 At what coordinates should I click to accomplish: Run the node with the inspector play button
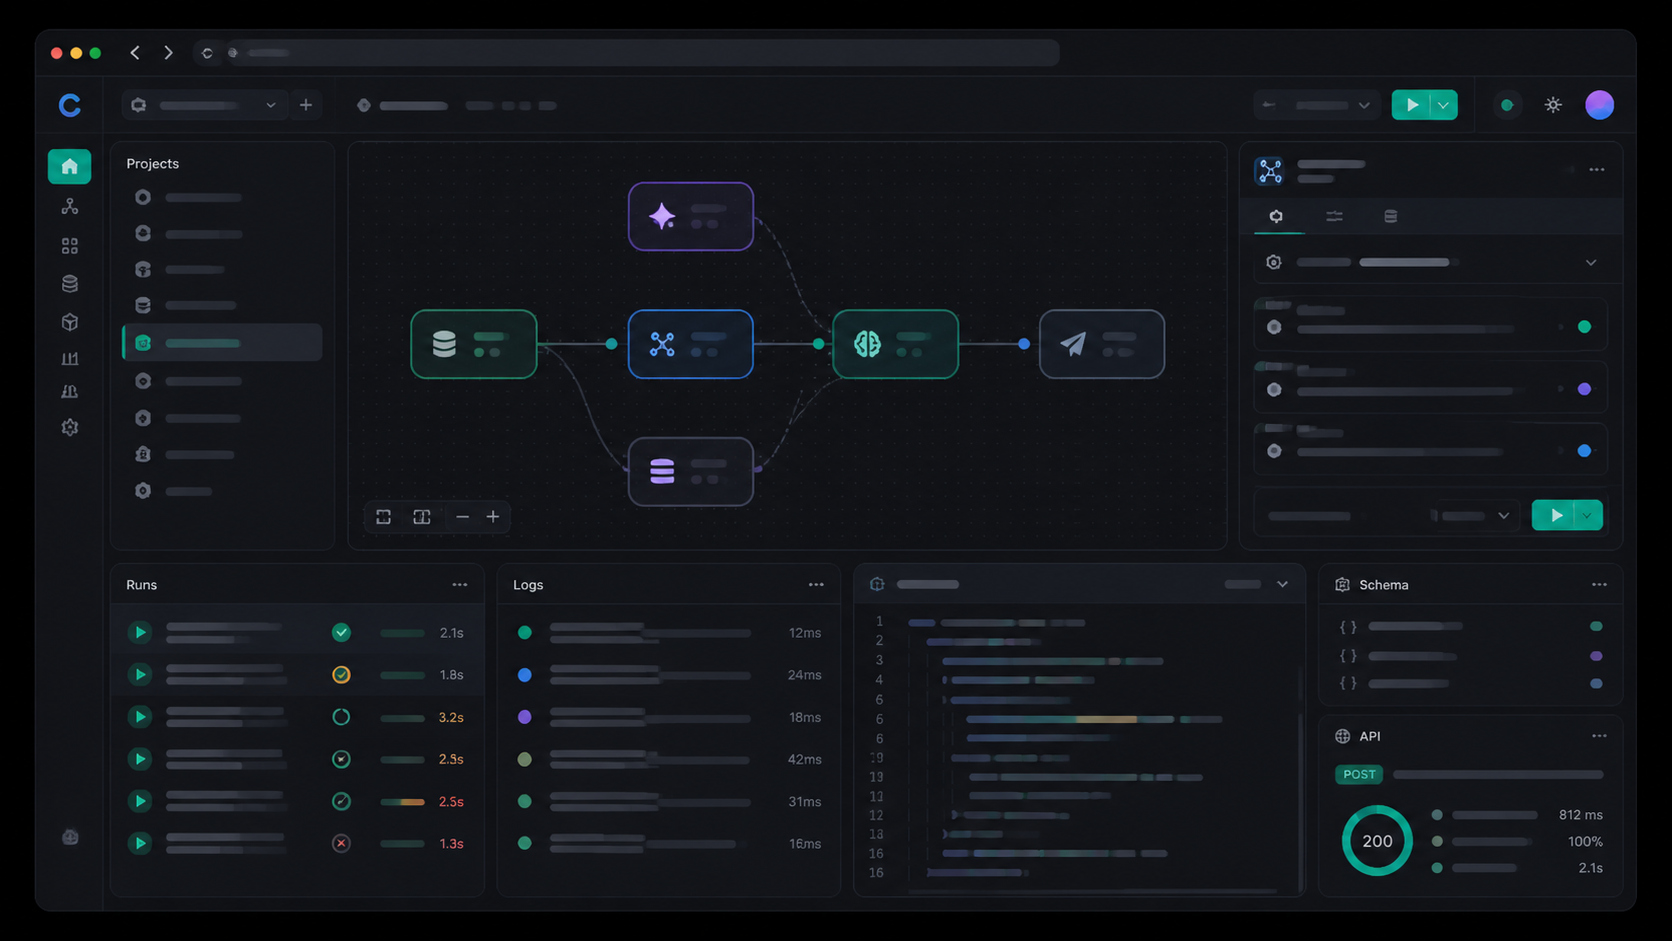1555,516
